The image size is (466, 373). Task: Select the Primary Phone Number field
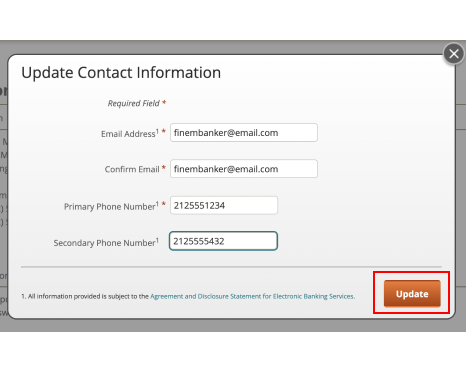pos(224,205)
